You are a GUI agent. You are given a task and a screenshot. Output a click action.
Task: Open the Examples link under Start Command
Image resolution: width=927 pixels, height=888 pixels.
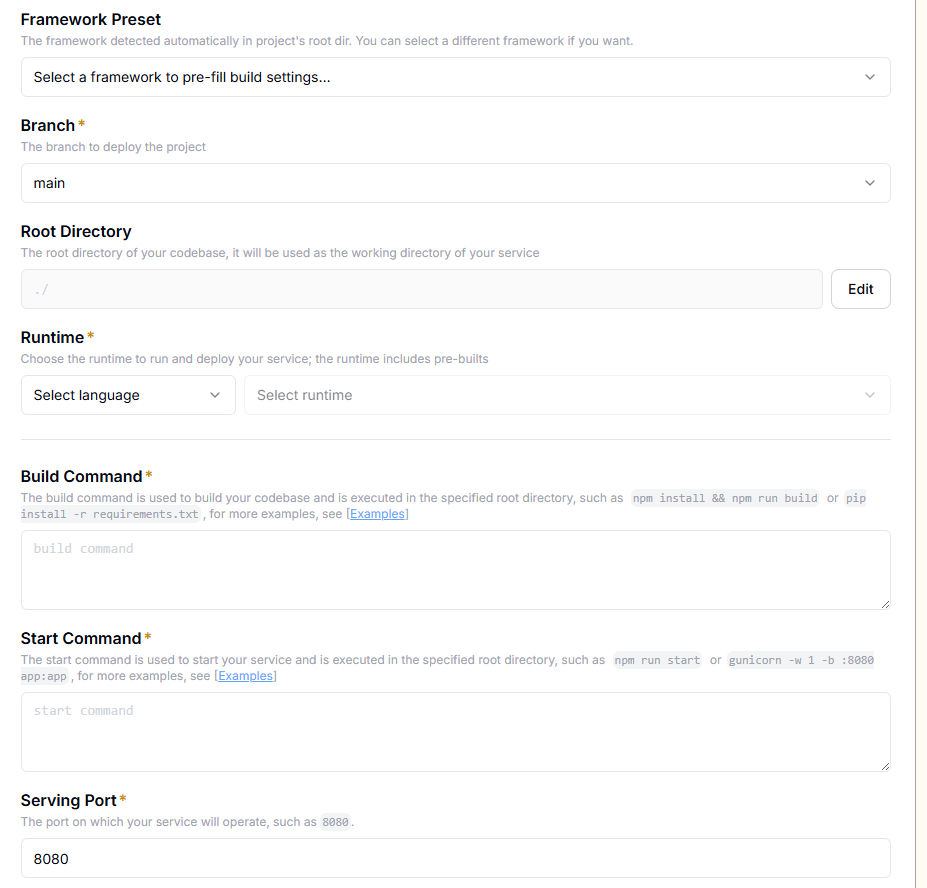click(x=245, y=676)
